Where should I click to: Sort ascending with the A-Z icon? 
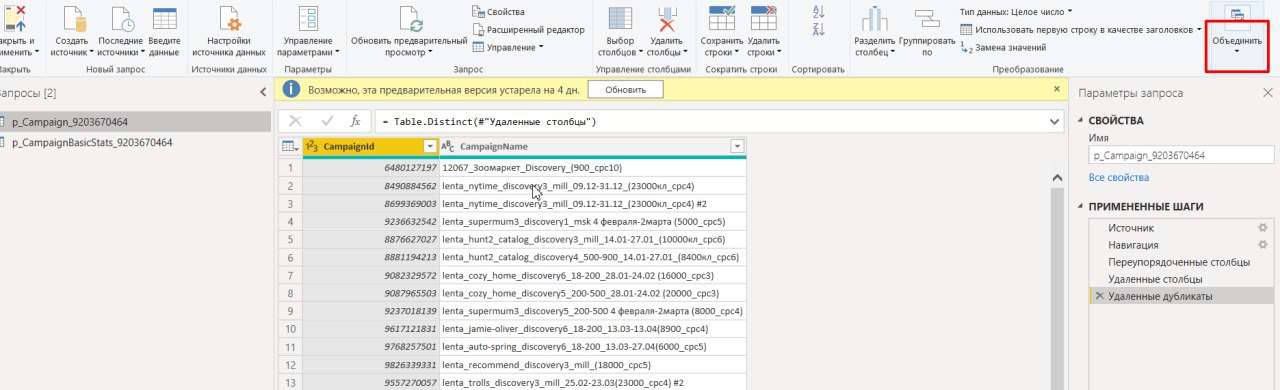(818, 11)
